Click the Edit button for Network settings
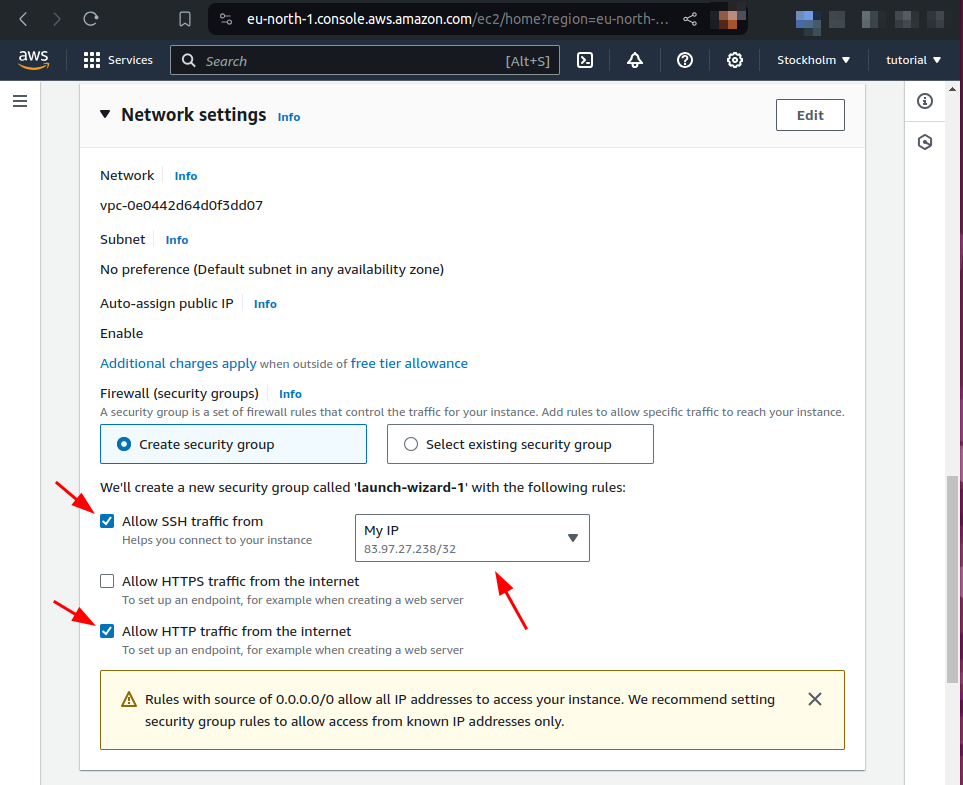Image resolution: width=963 pixels, height=785 pixels. point(810,114)
